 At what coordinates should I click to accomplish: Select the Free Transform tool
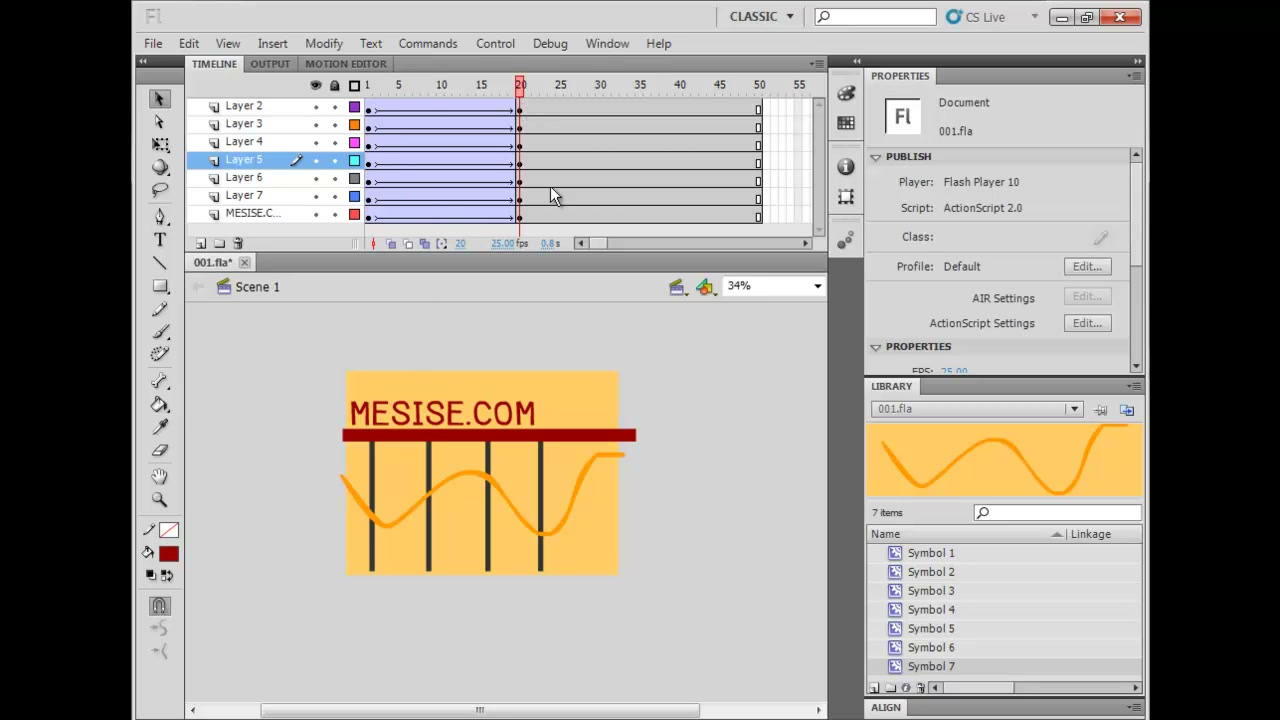[160, 144]
